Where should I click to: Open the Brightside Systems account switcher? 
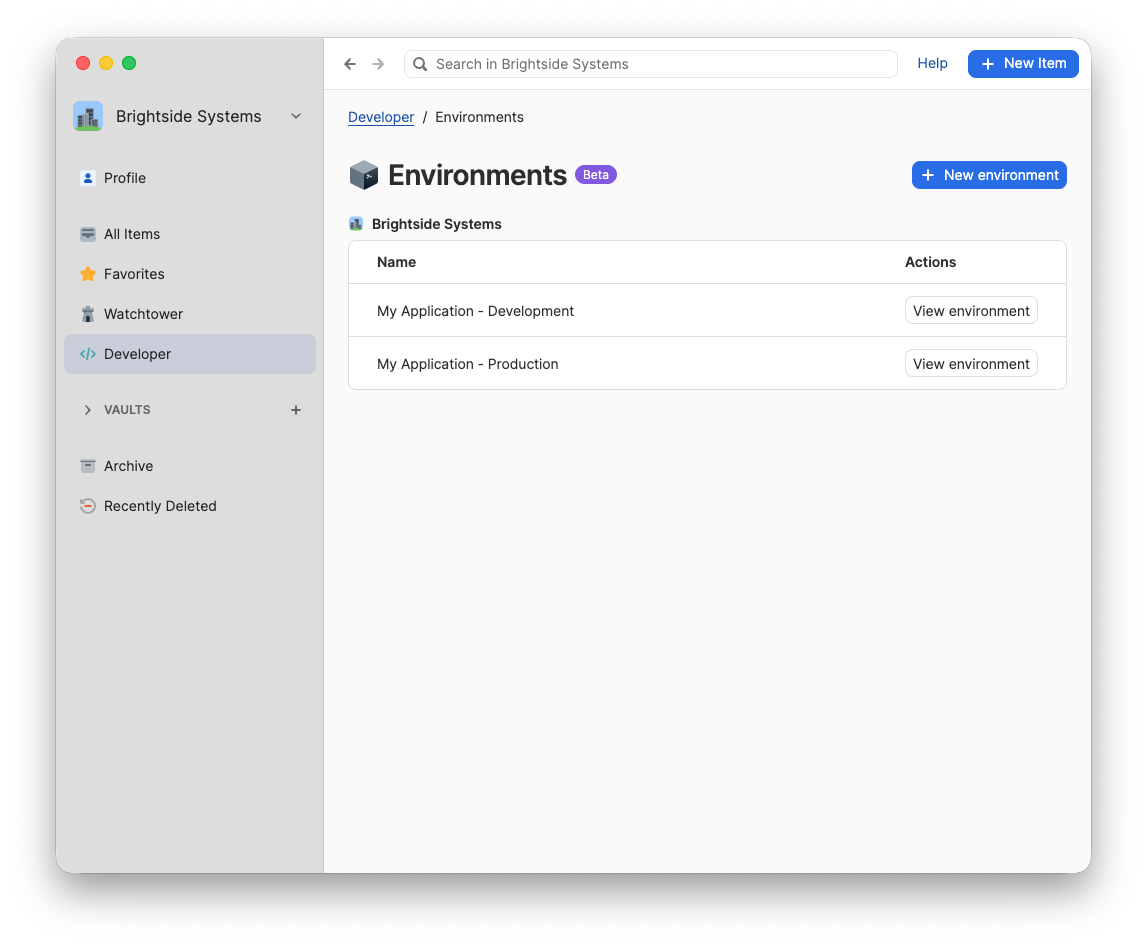point(295,116)
